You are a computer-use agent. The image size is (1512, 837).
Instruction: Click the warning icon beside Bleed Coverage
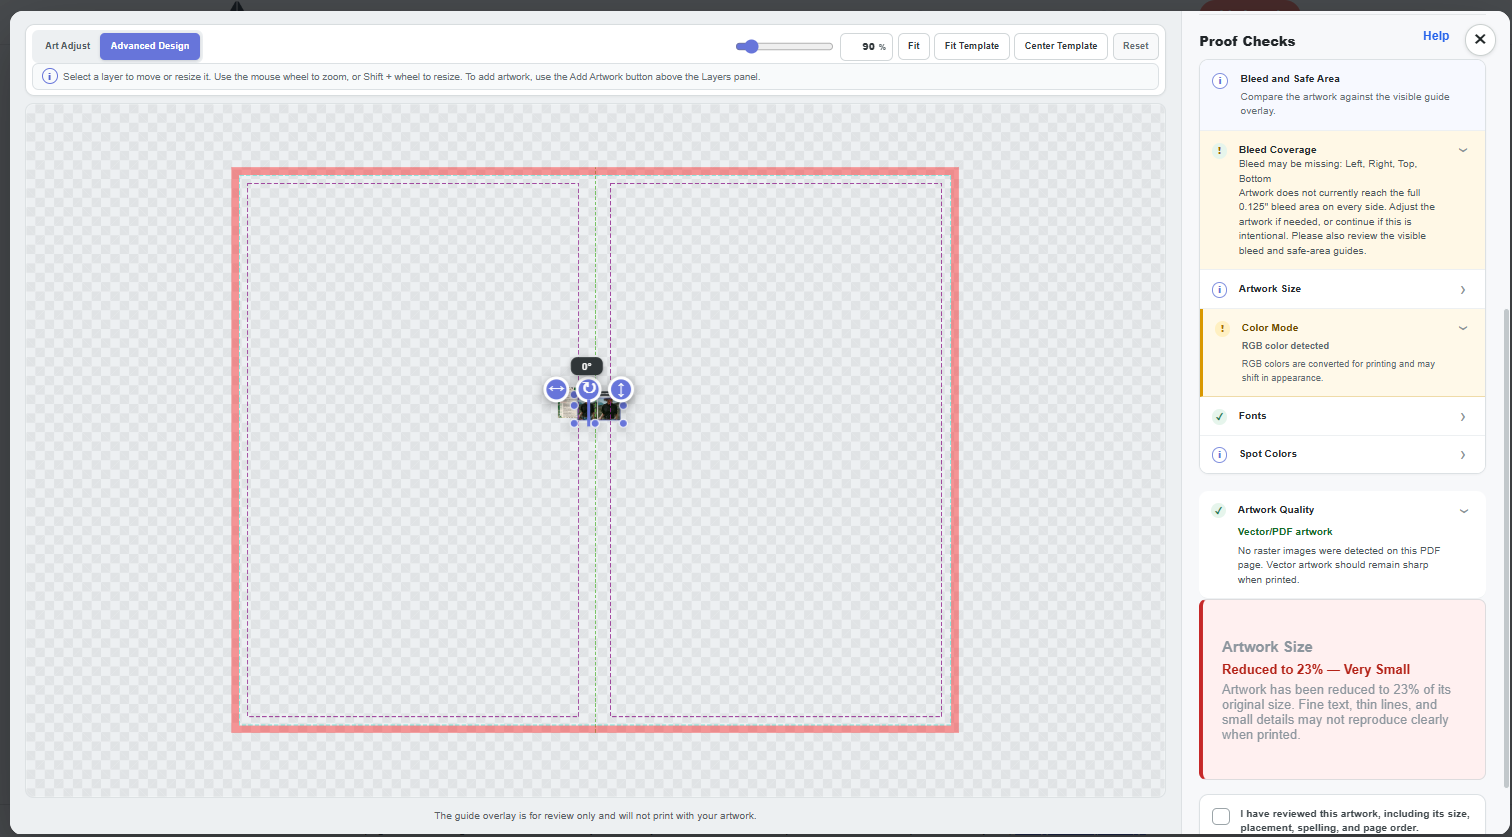click(1219, 151)
